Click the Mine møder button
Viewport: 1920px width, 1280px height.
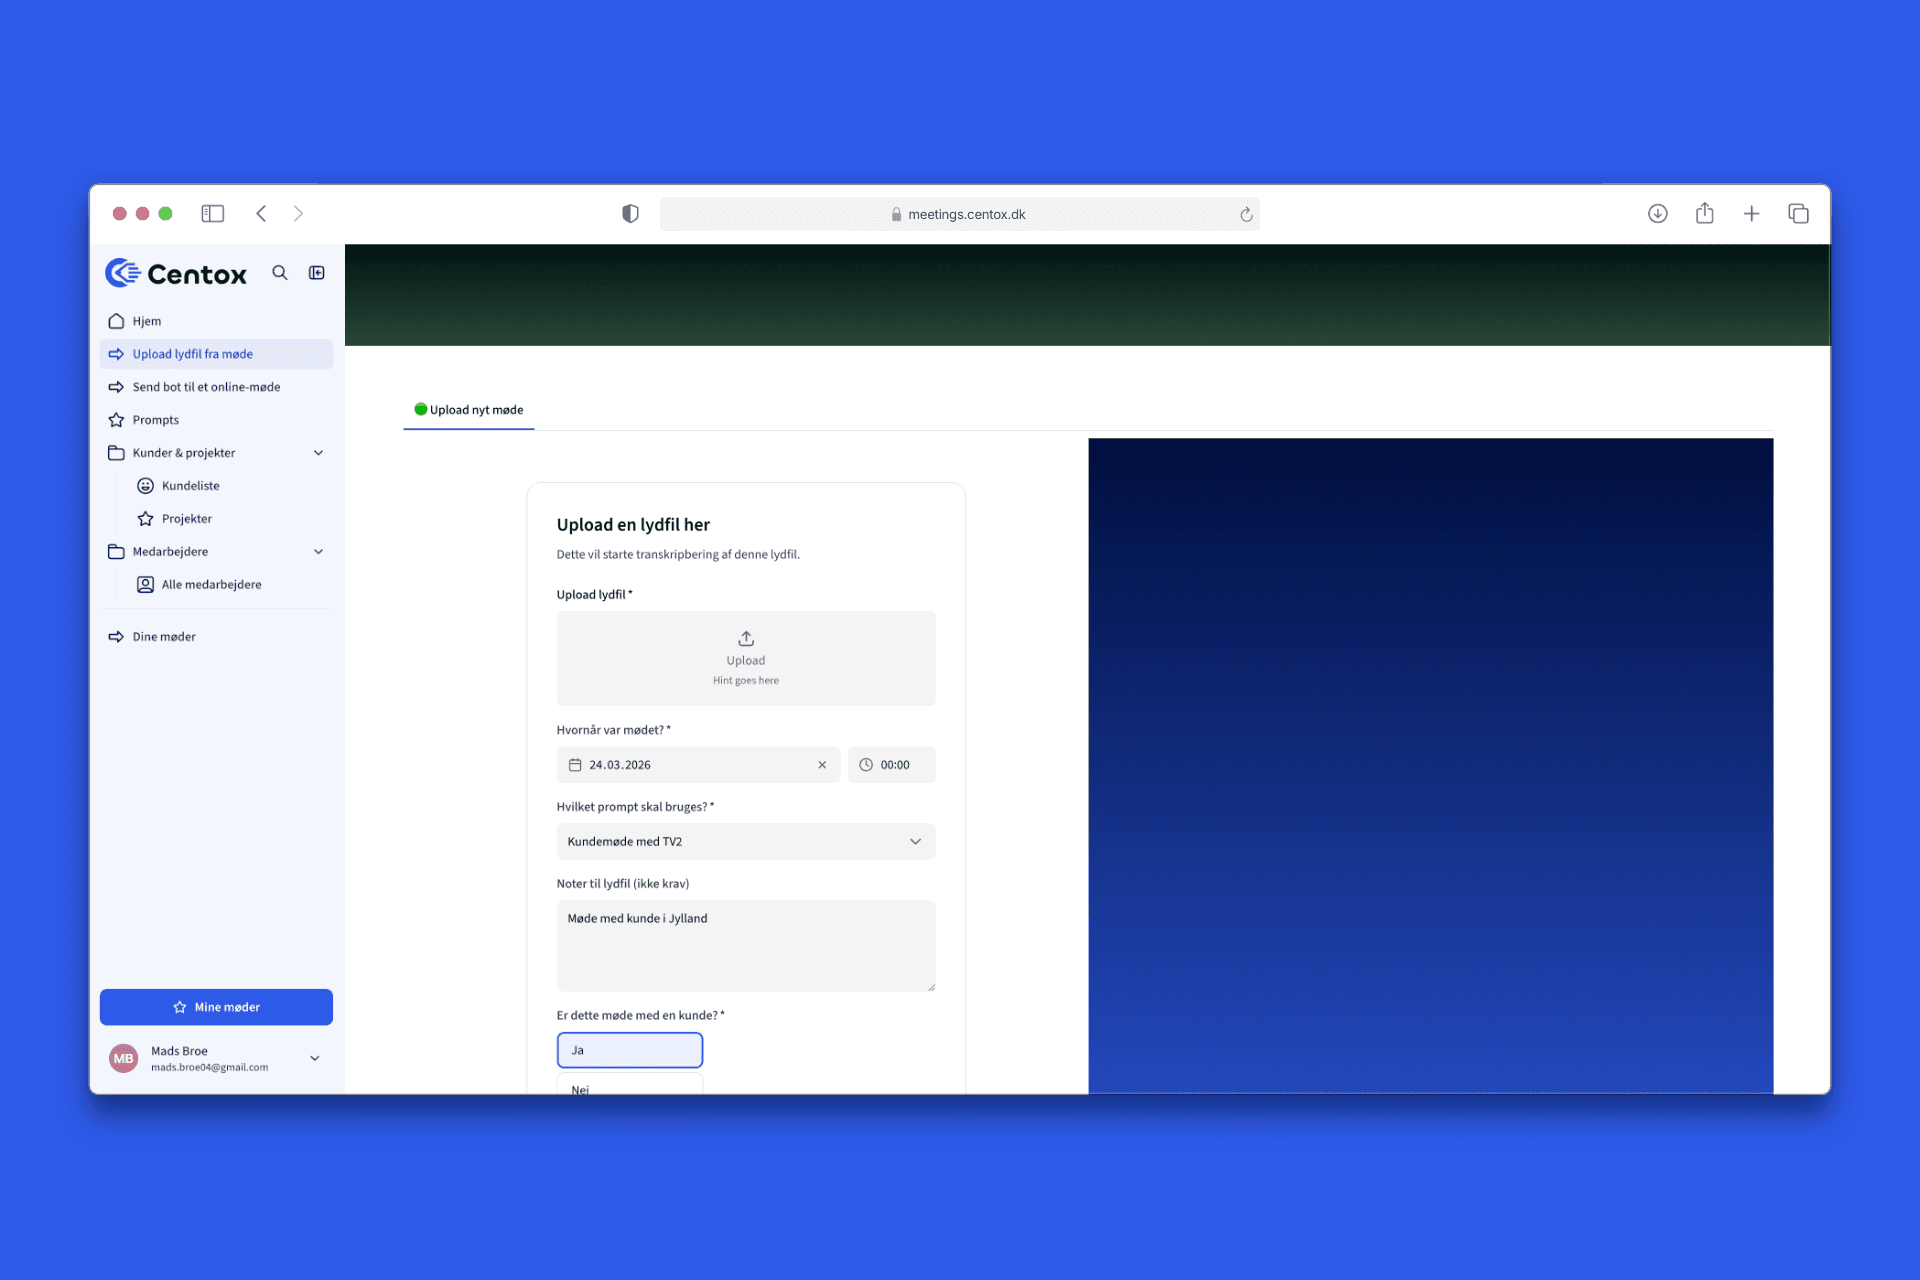coord(216,1007)
